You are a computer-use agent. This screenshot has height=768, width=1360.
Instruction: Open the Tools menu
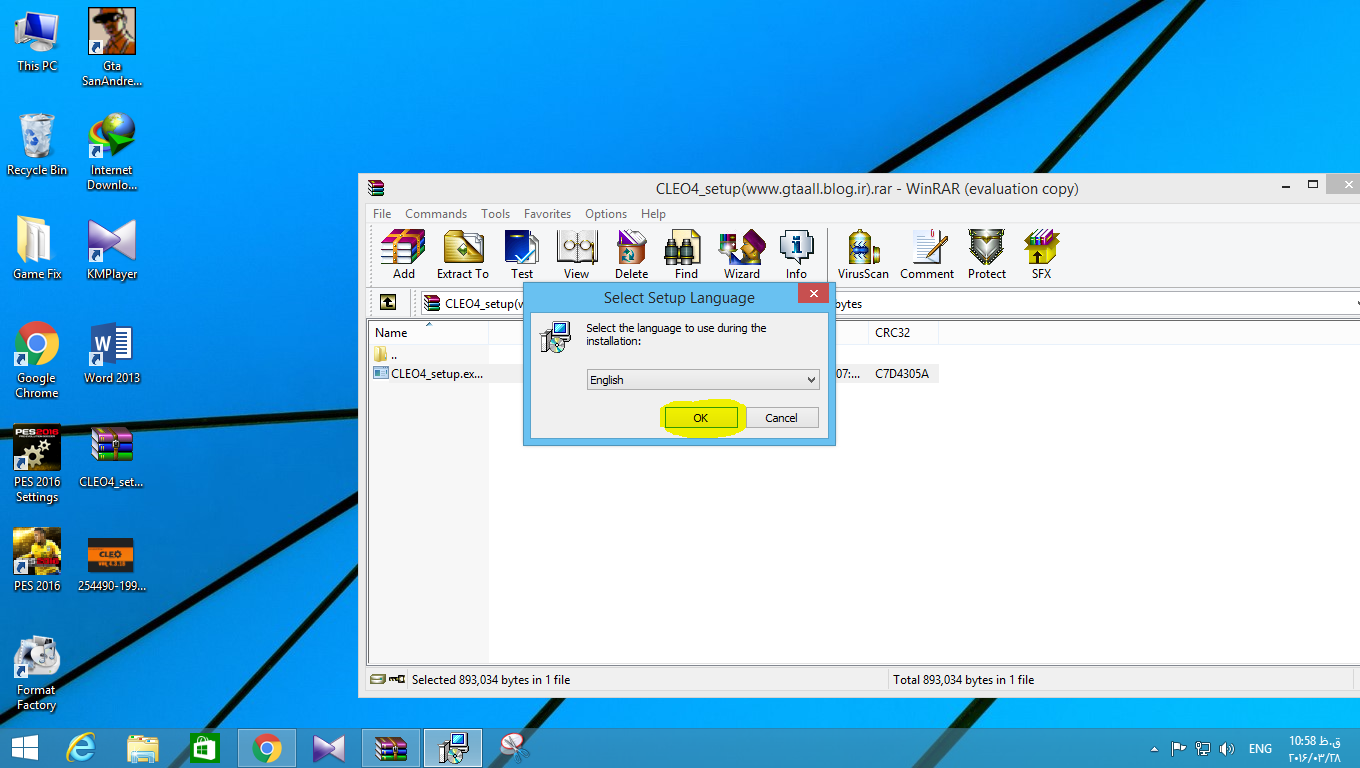[495, 214]
